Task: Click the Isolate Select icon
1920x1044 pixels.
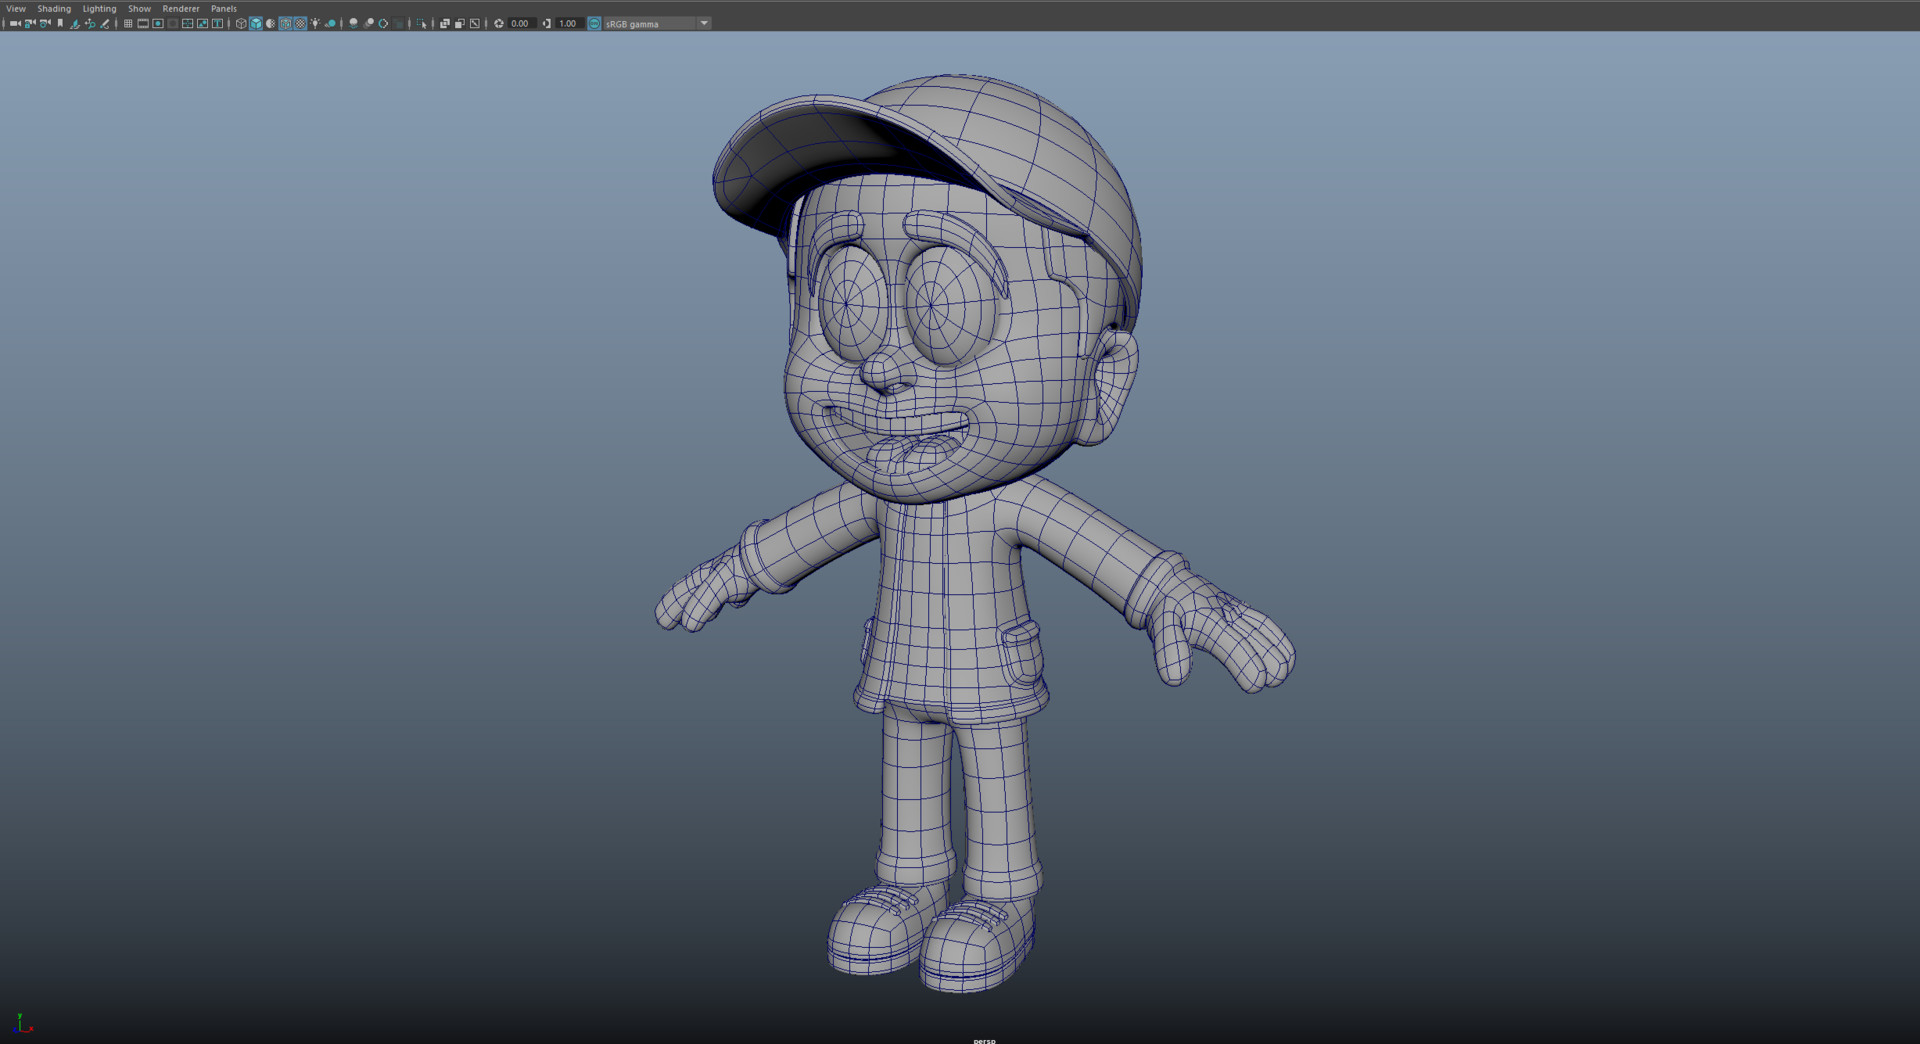Action: coord(421,23)
